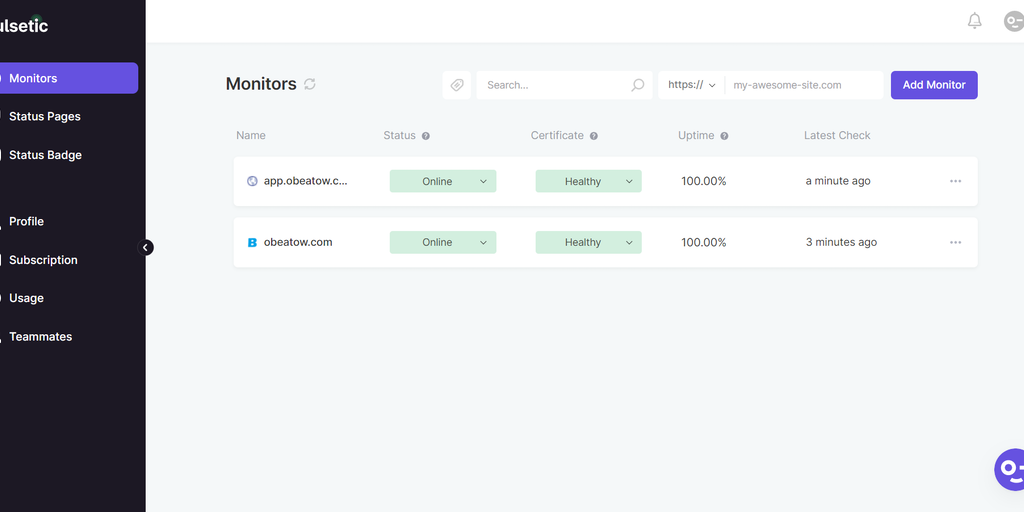Open the tag filter icon
1024x512 pixels.
pyautogui.click(x=456, y=85)
